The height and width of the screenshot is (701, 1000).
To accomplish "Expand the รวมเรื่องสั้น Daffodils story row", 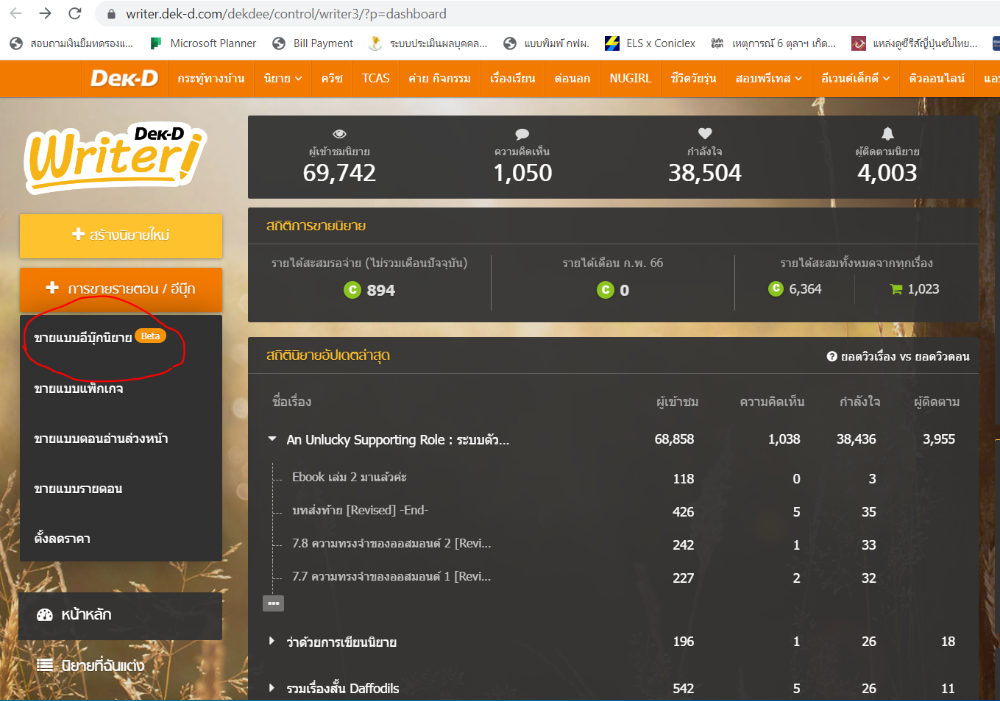I will click(272, 688).
